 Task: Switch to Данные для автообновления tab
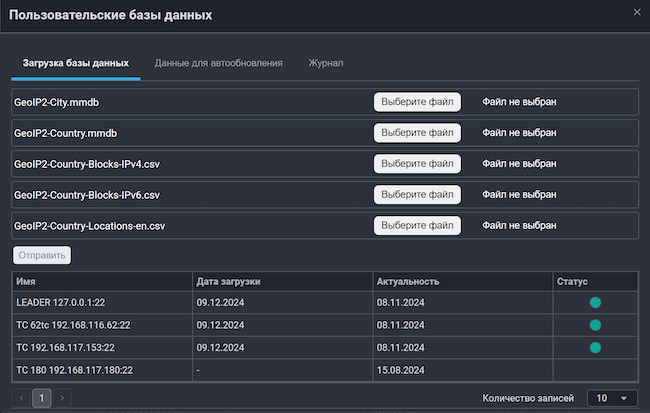point(218,63)
